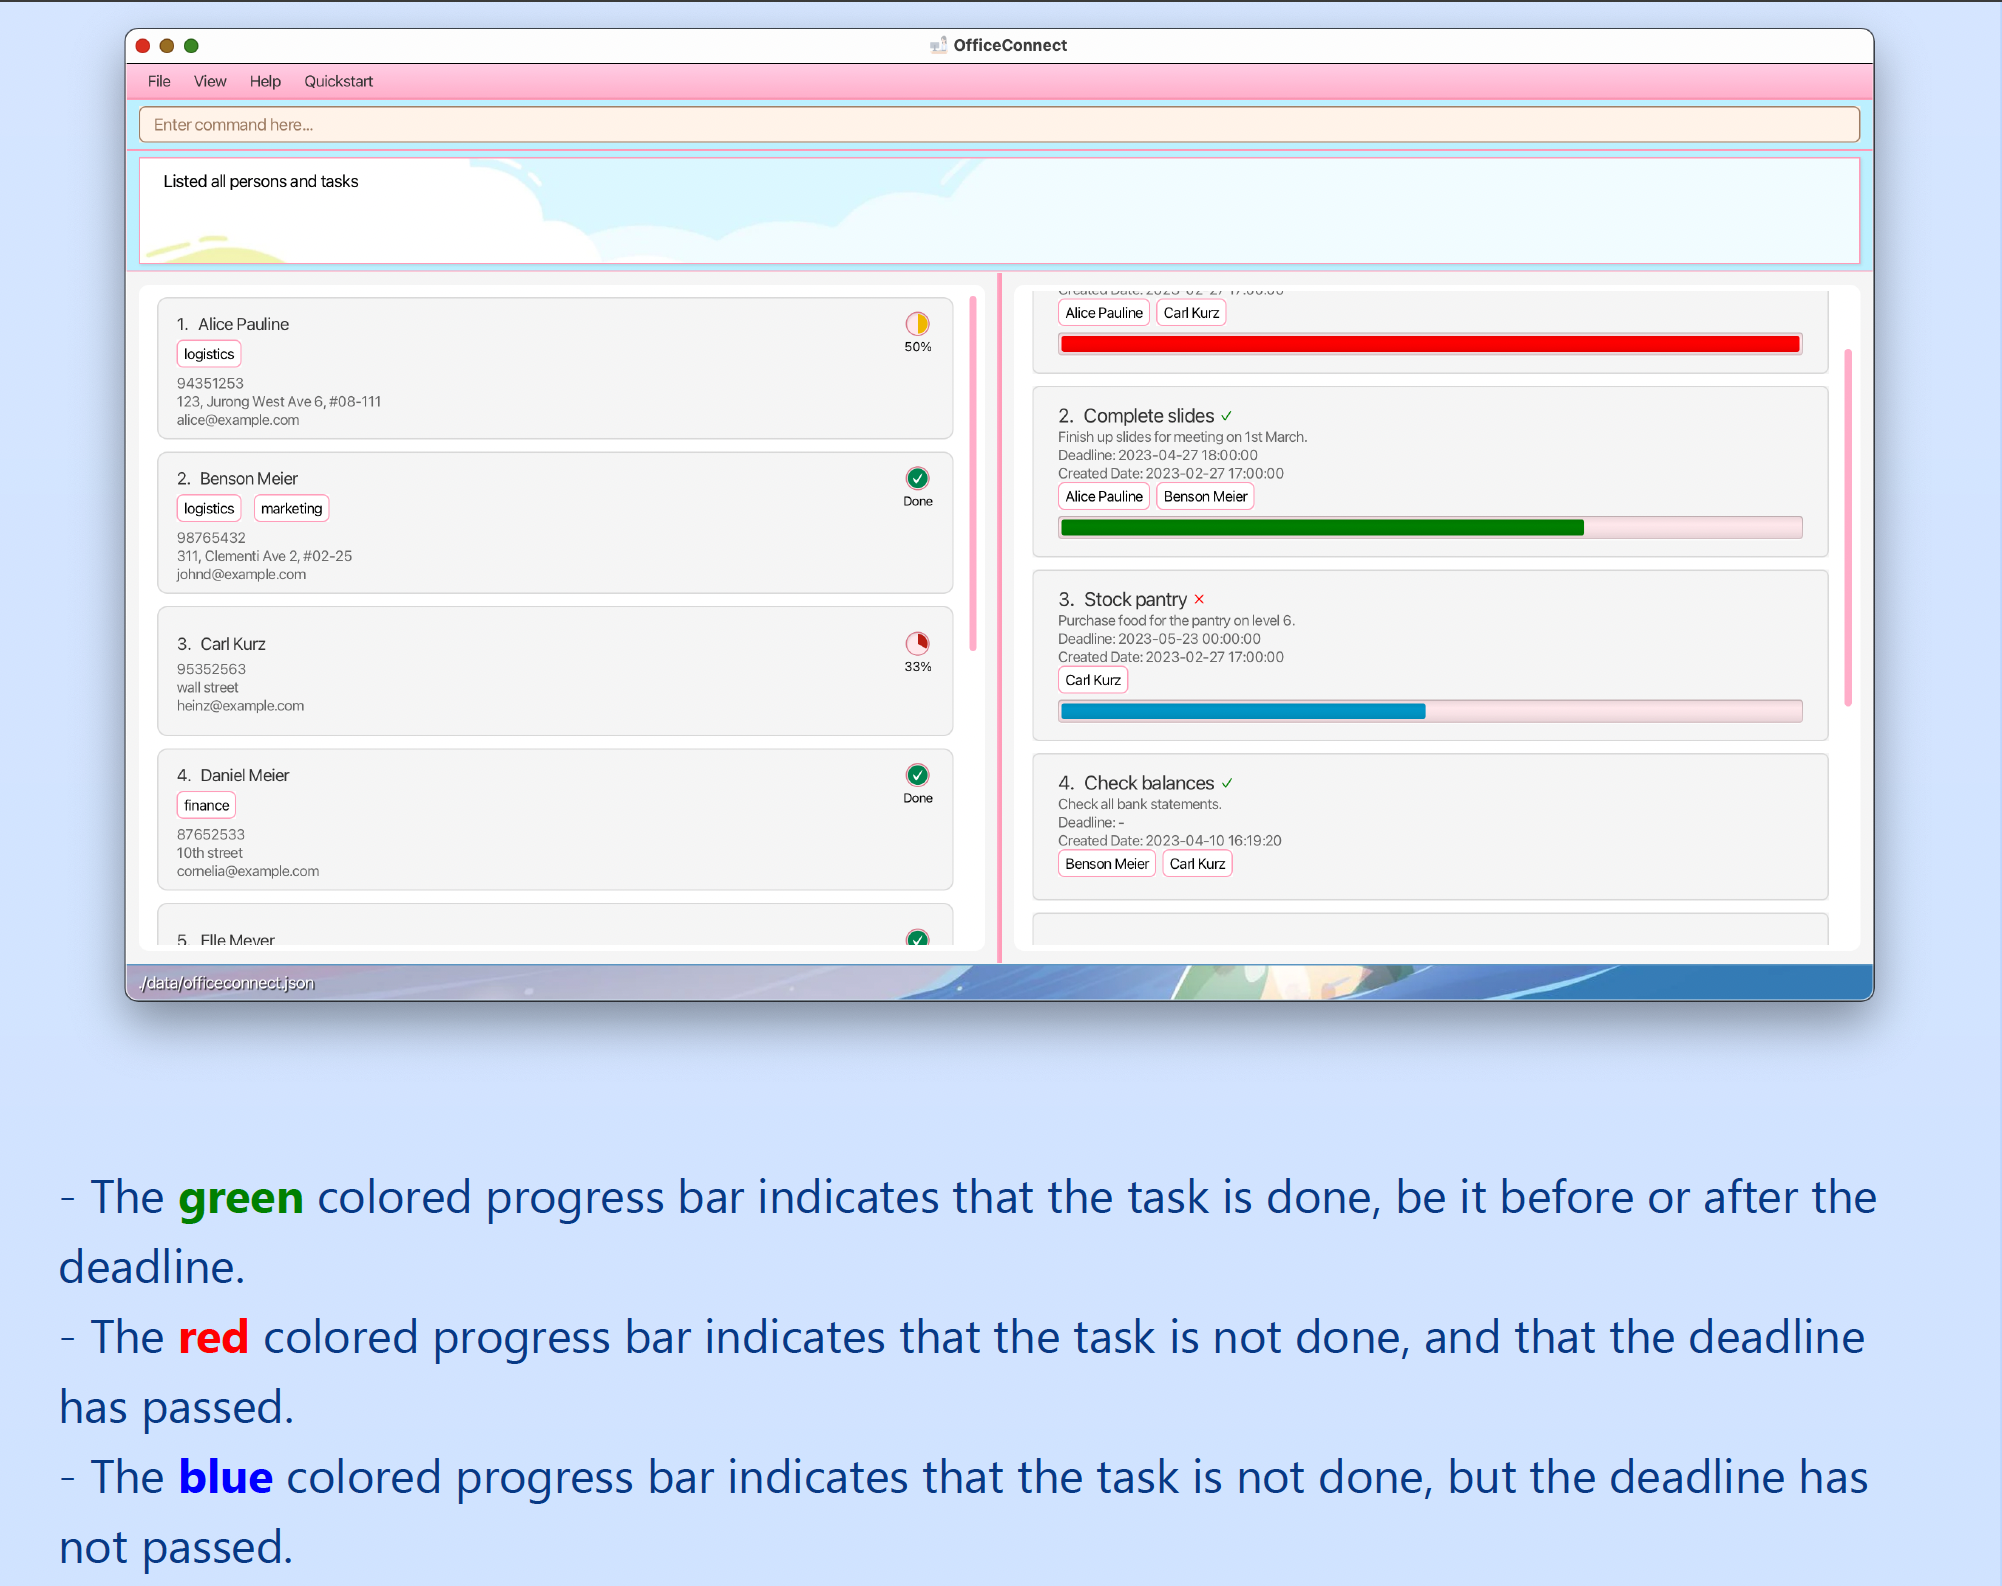
Task: Open the View menu
Action: [x=210, y=81]
